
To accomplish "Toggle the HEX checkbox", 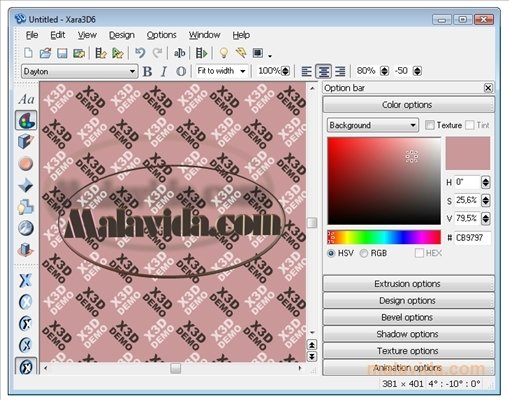I will click(419, 253).
